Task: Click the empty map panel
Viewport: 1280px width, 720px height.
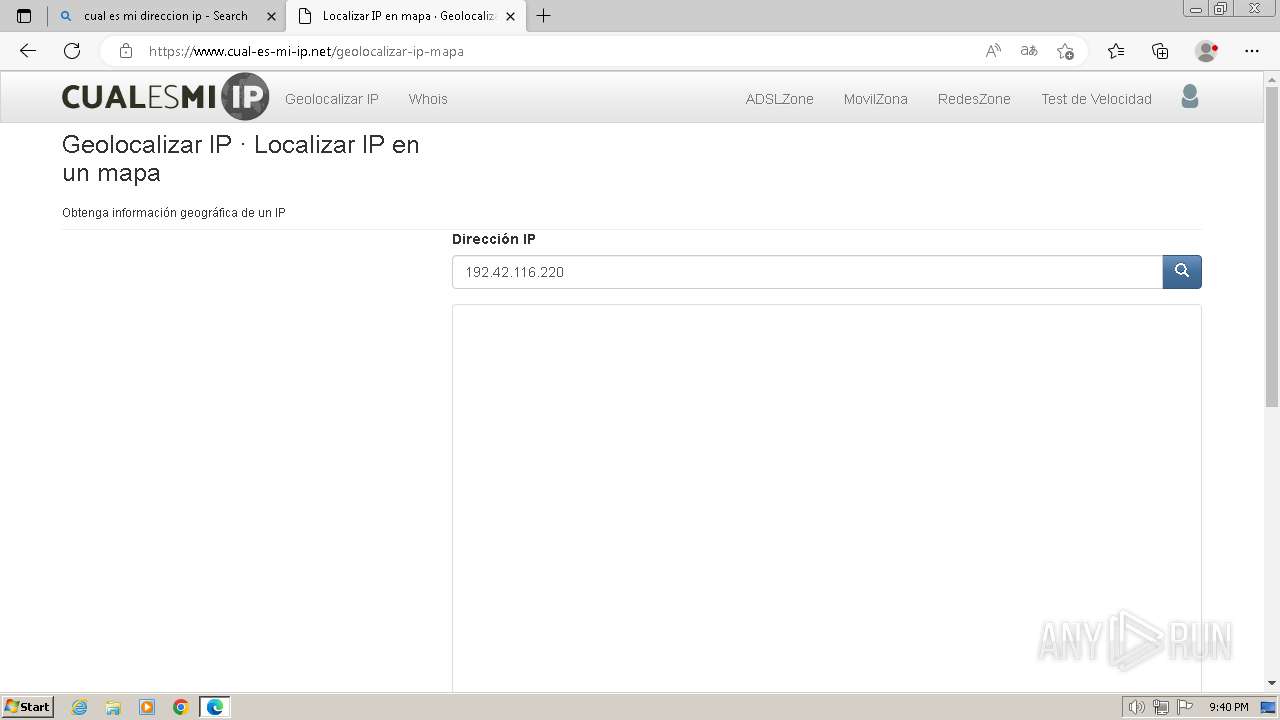Action: pos(827,498)
